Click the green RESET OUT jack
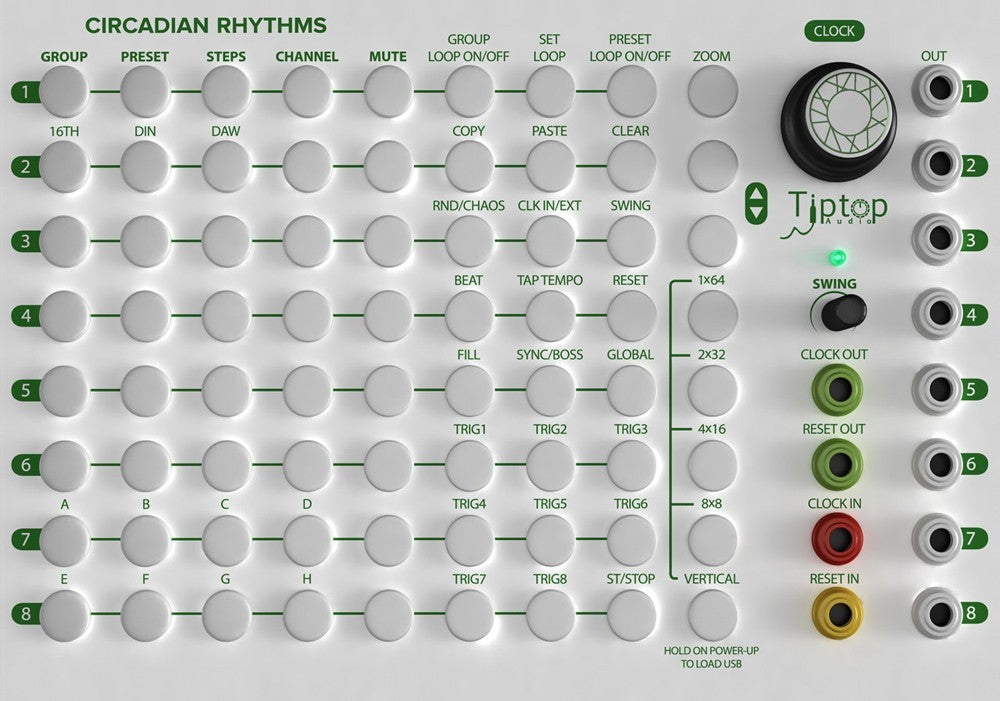The height and width of the screenshot is (701, 1000). 837,464
